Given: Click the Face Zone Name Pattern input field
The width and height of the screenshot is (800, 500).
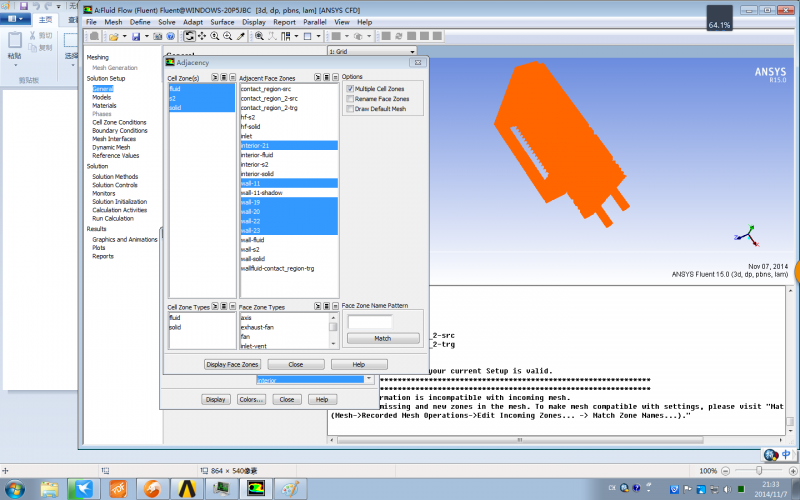Looking at the screenshot, I should [370, 321].
